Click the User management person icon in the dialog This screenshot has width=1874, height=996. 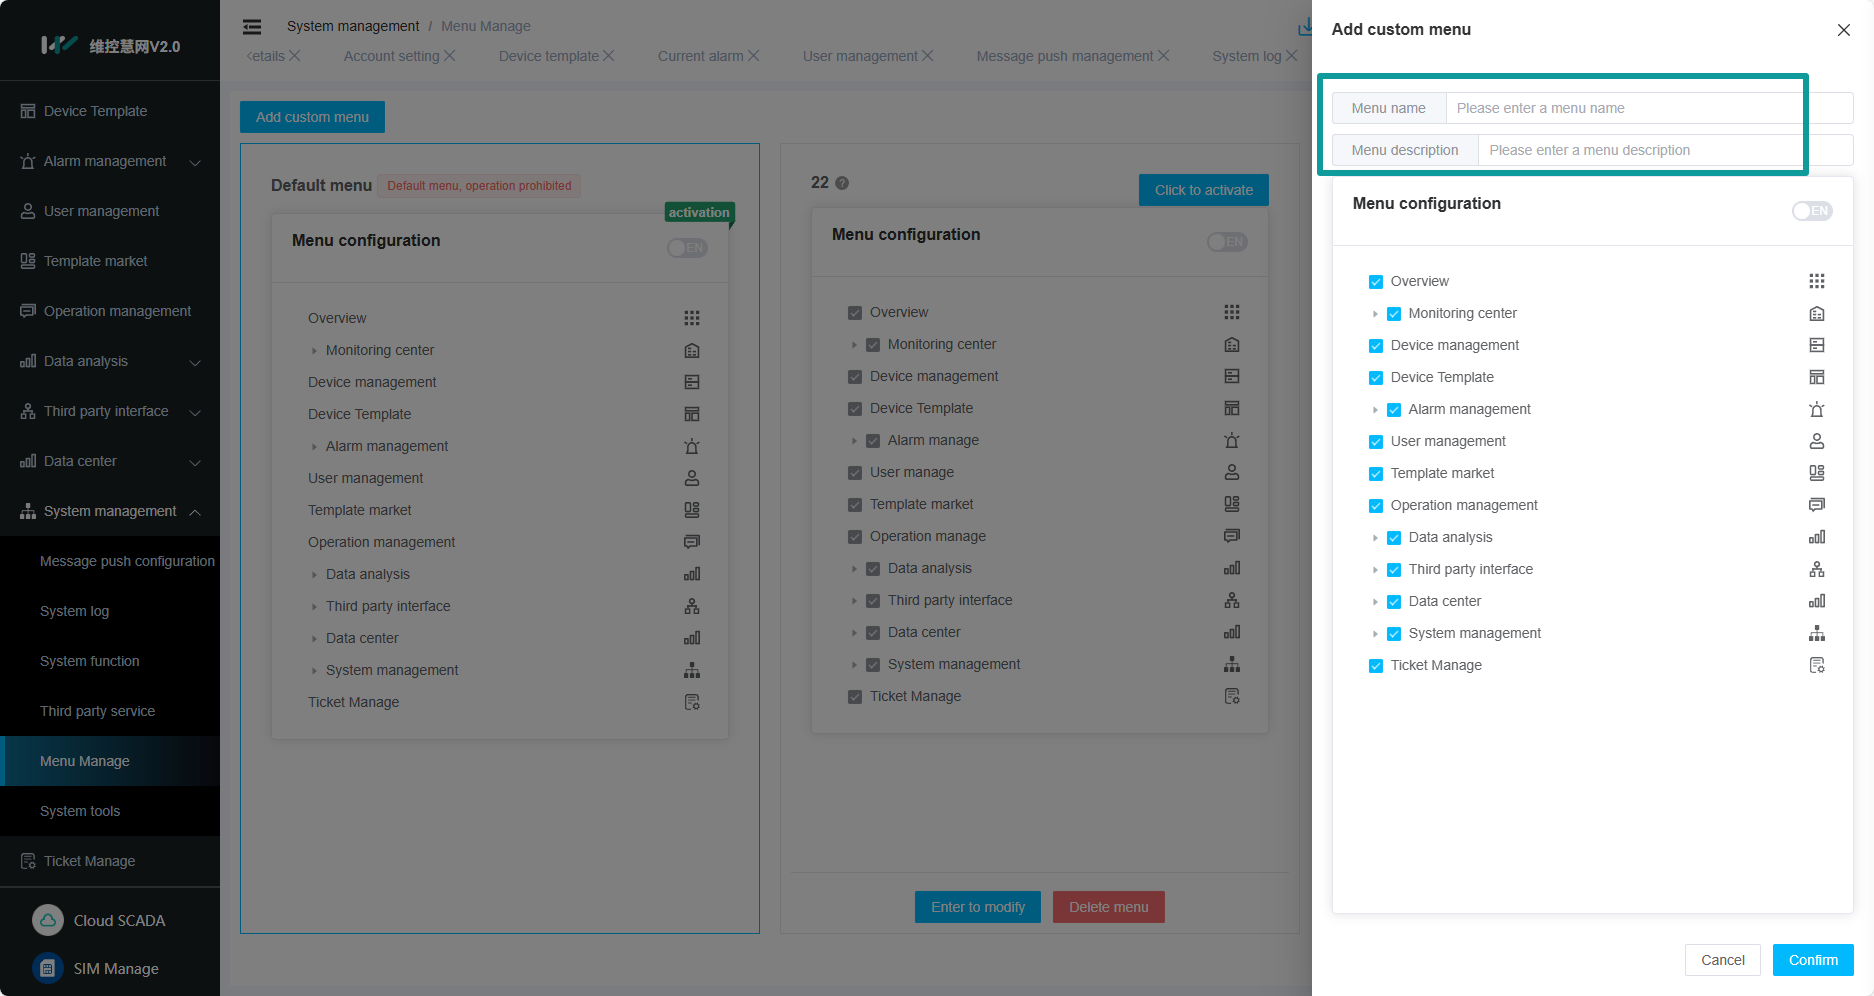[x=1816, y=441]
